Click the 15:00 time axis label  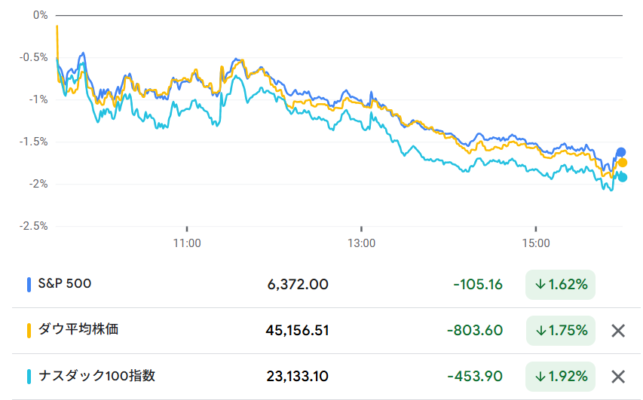click(x=537, y=243)
